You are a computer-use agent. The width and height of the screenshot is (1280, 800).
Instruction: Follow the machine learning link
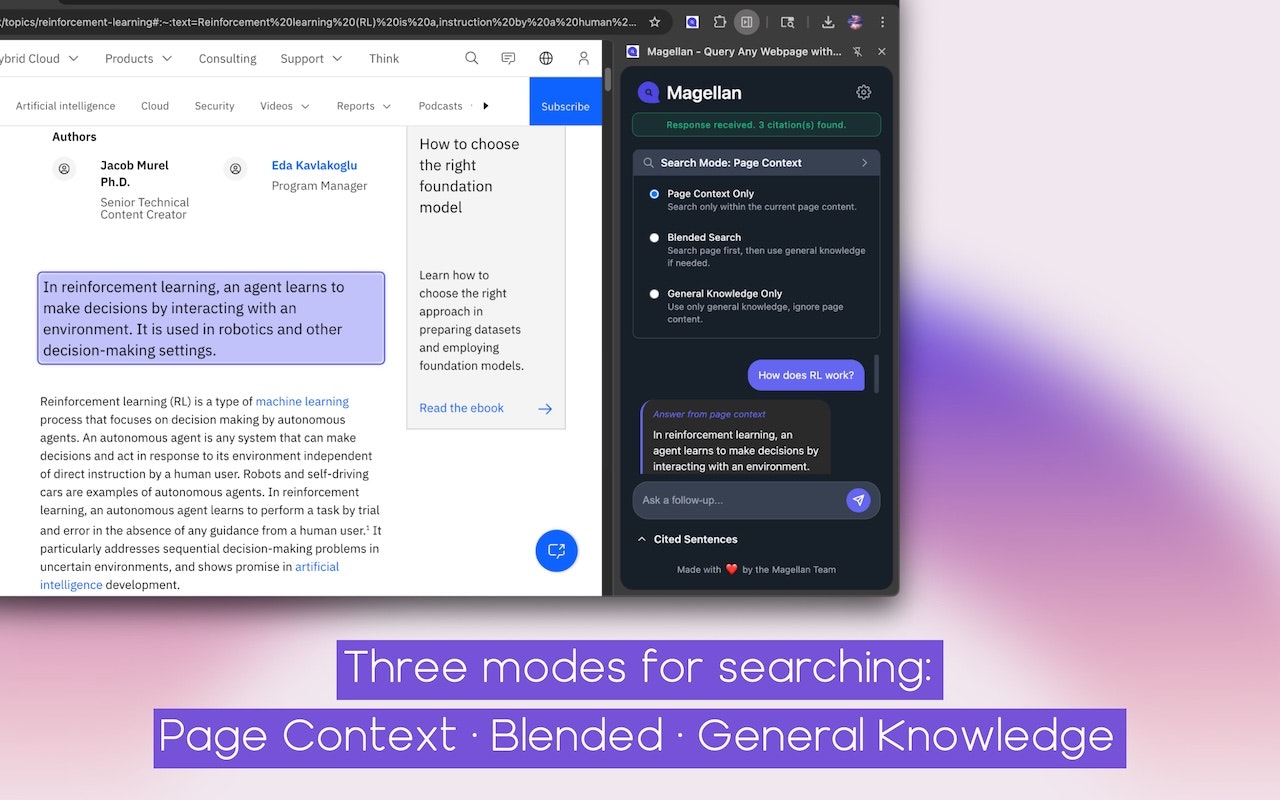(302, 401)
